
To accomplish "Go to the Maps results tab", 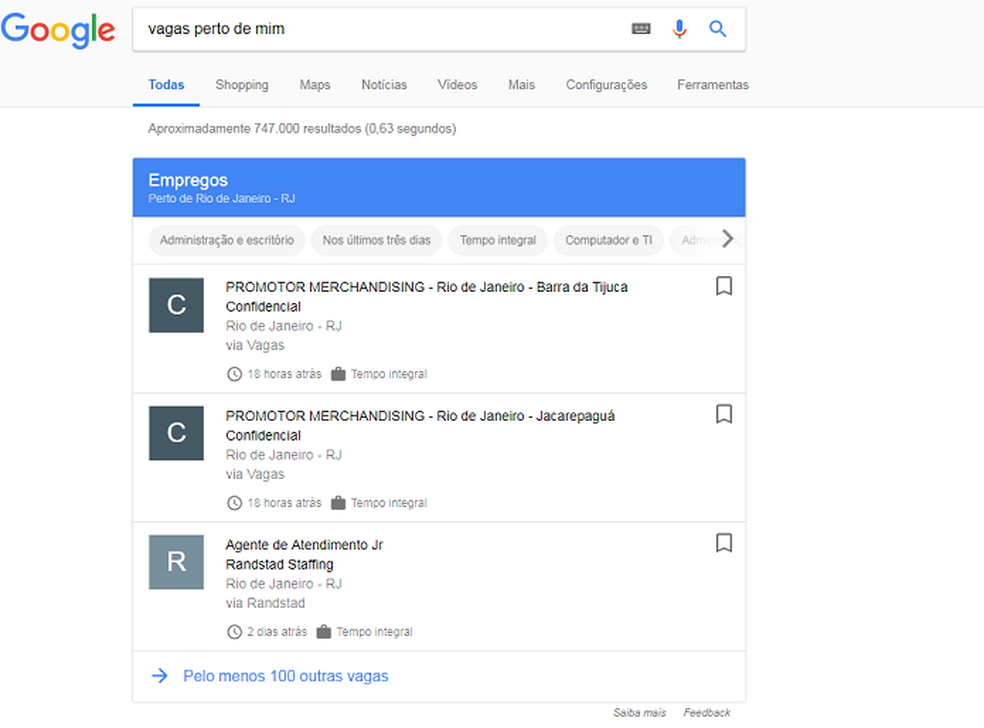I will point(315,85).
